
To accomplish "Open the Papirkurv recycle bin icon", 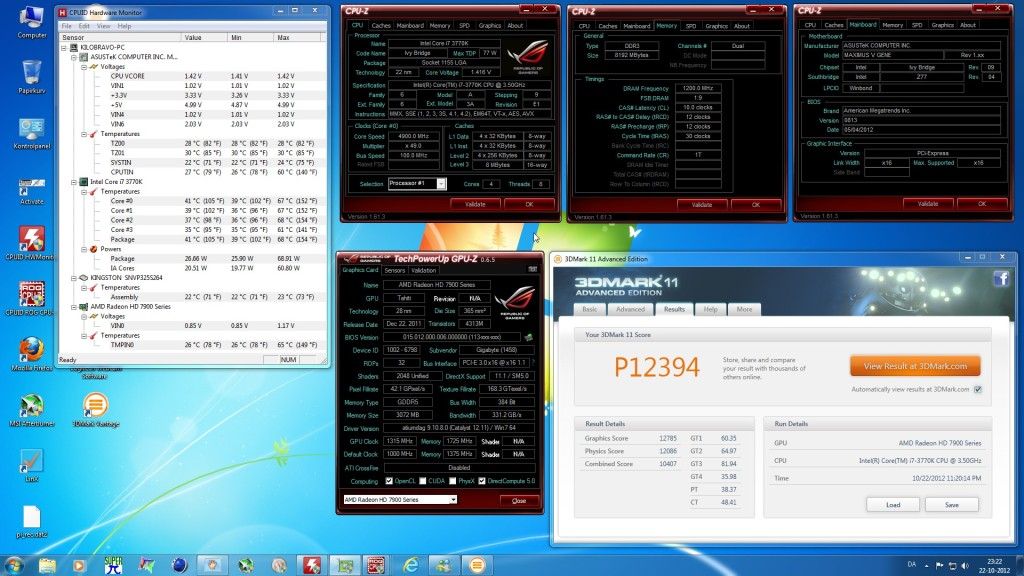I will 31,76.
